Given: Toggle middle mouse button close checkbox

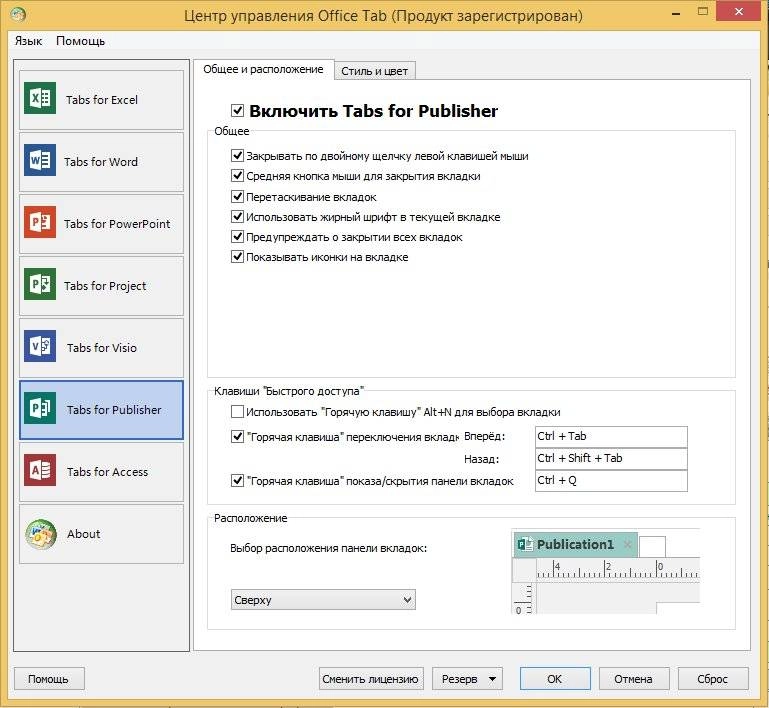Looking at the screenshot, I should click(x=237, y=176).
